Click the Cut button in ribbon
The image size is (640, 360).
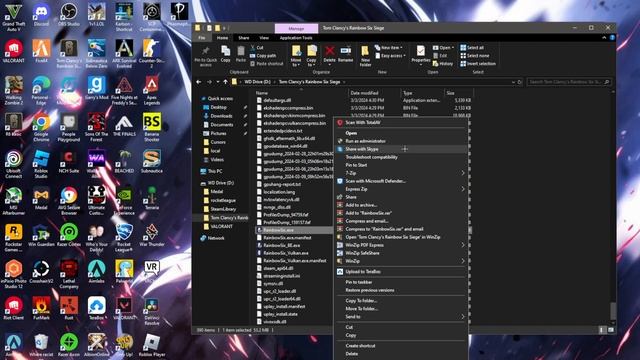257,47
